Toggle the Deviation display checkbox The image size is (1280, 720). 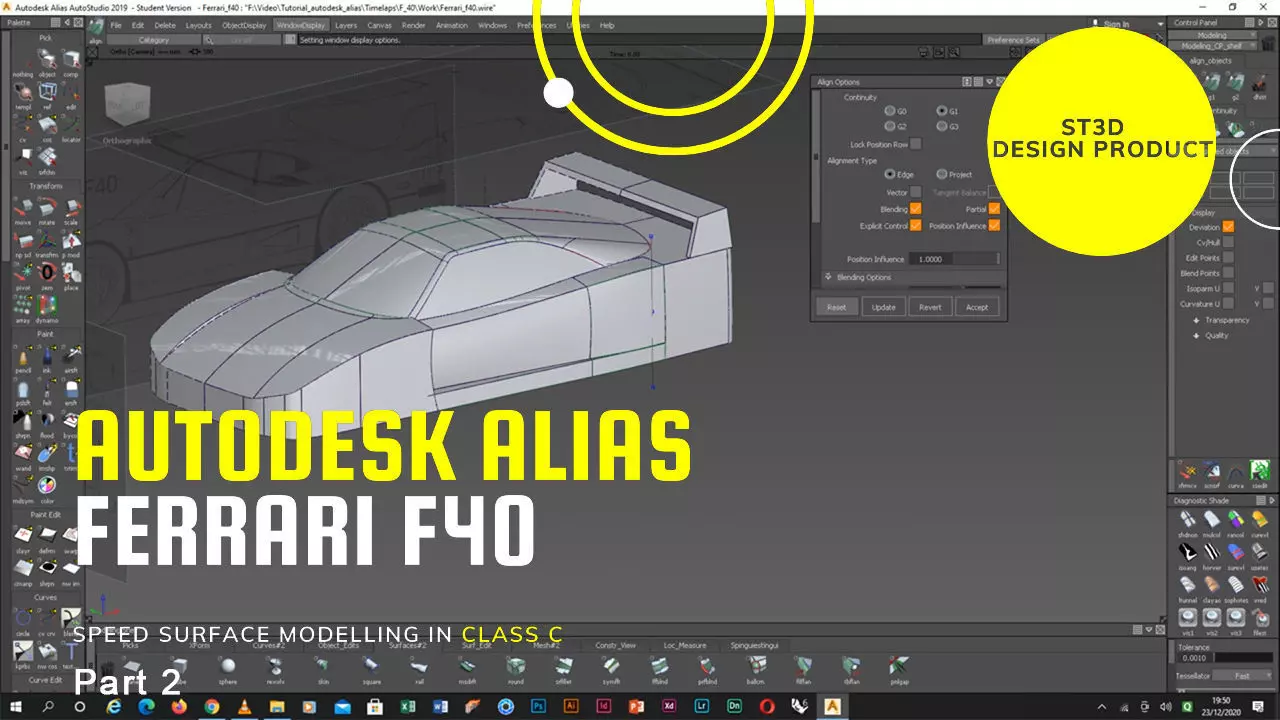1228,227
